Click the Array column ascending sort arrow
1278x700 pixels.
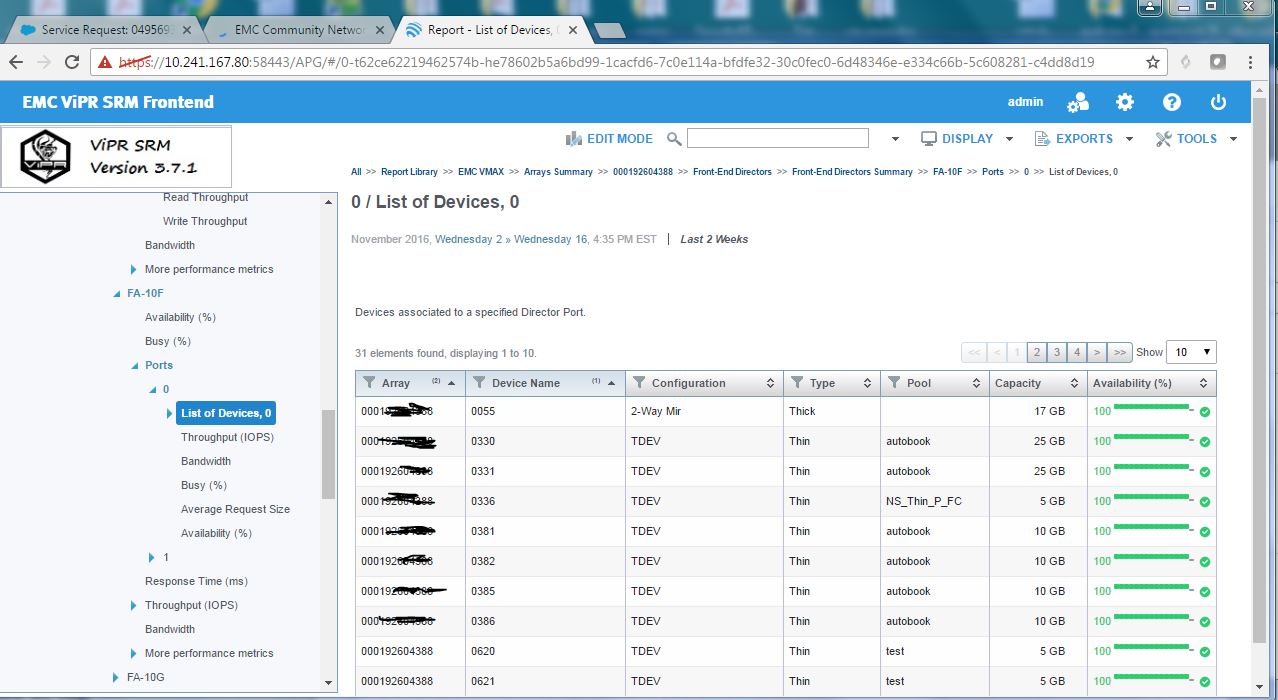[452, 384]
